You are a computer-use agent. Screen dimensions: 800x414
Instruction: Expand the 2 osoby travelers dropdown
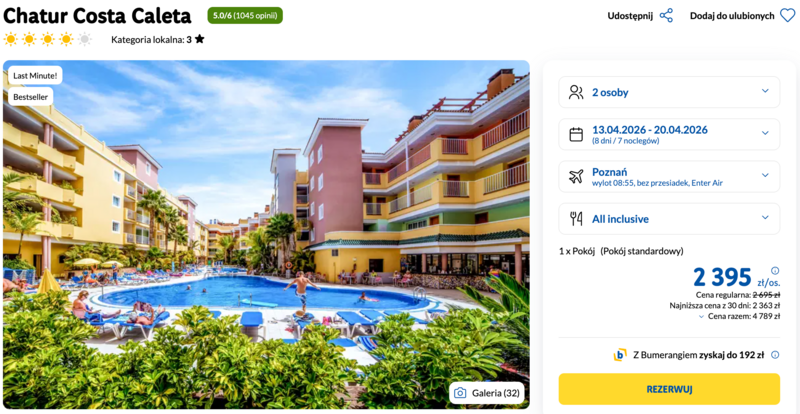point(669,92)
